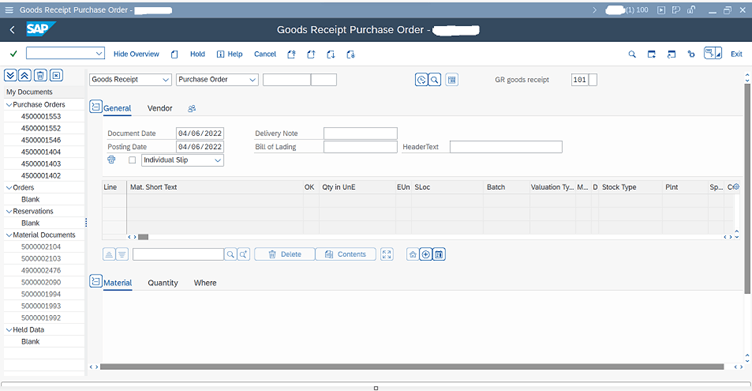The height and width of the screenshot is (391, 752).
Task: Click the trash icon above My Documents
Action: point(41,75)
